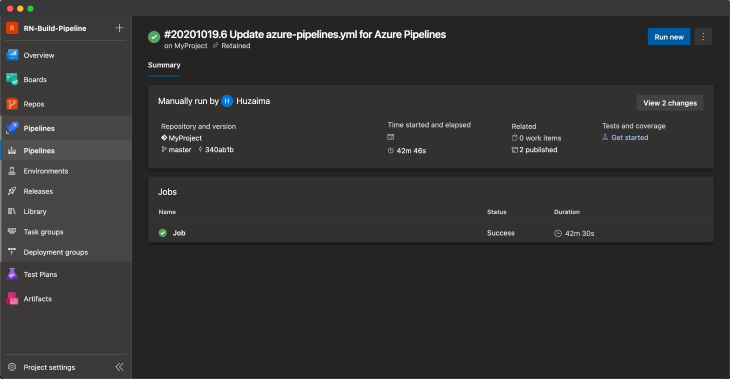Click the Library books icon
The height and width of the screenshot is (379, 730).
click(12, 211)
